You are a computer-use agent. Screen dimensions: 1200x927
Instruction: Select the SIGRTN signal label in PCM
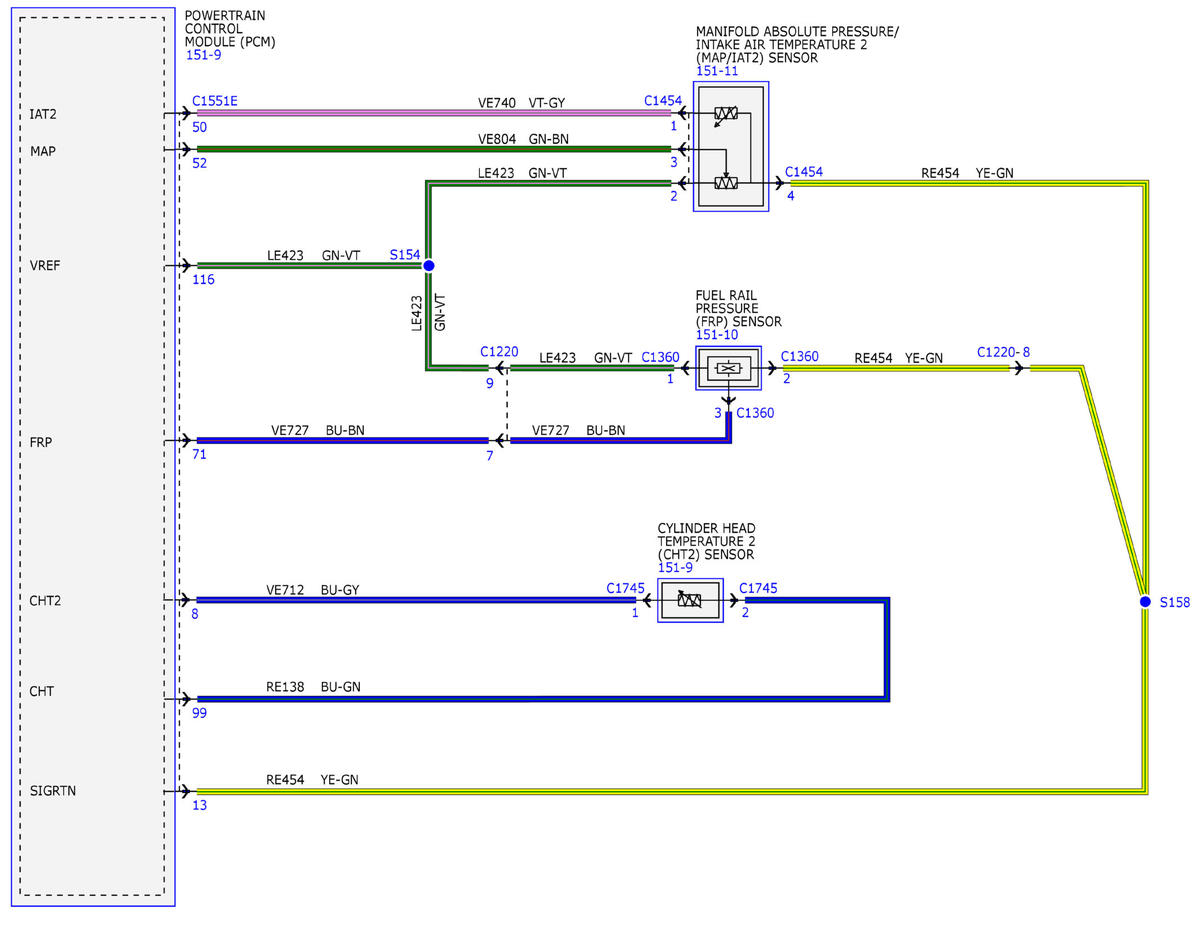(x=54, y=791)
